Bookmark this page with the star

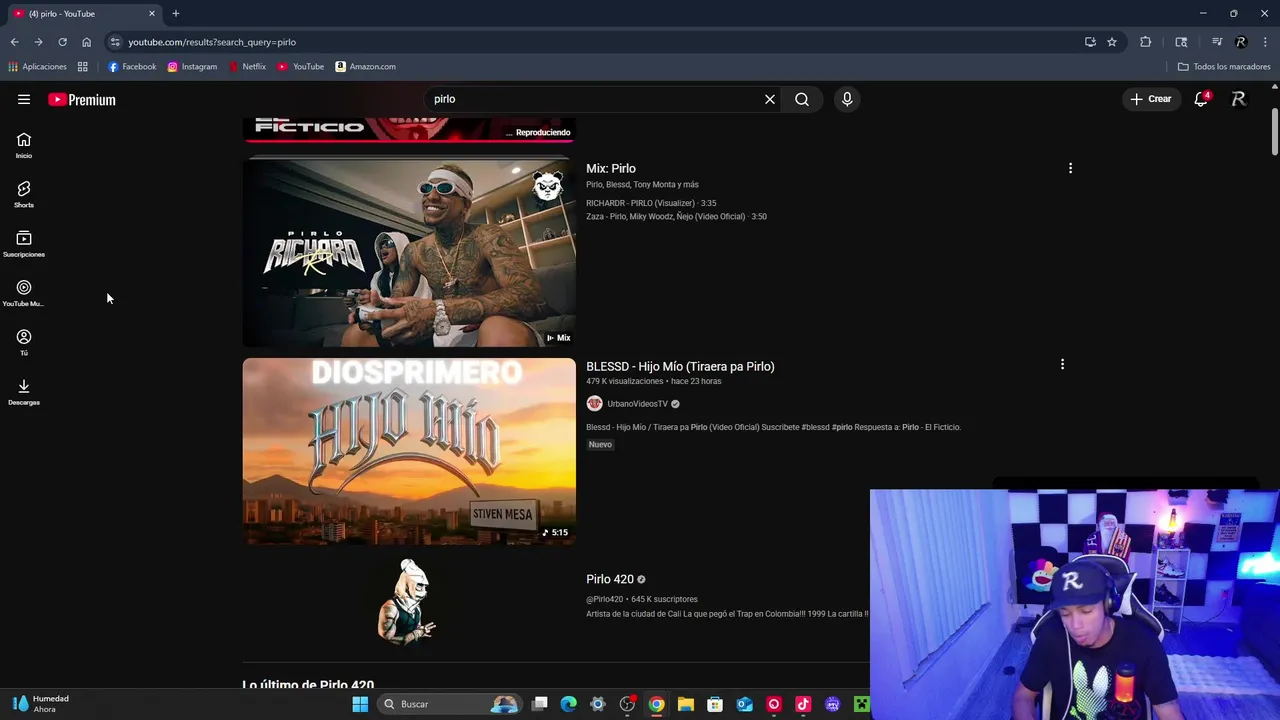tap(1112, 42)
